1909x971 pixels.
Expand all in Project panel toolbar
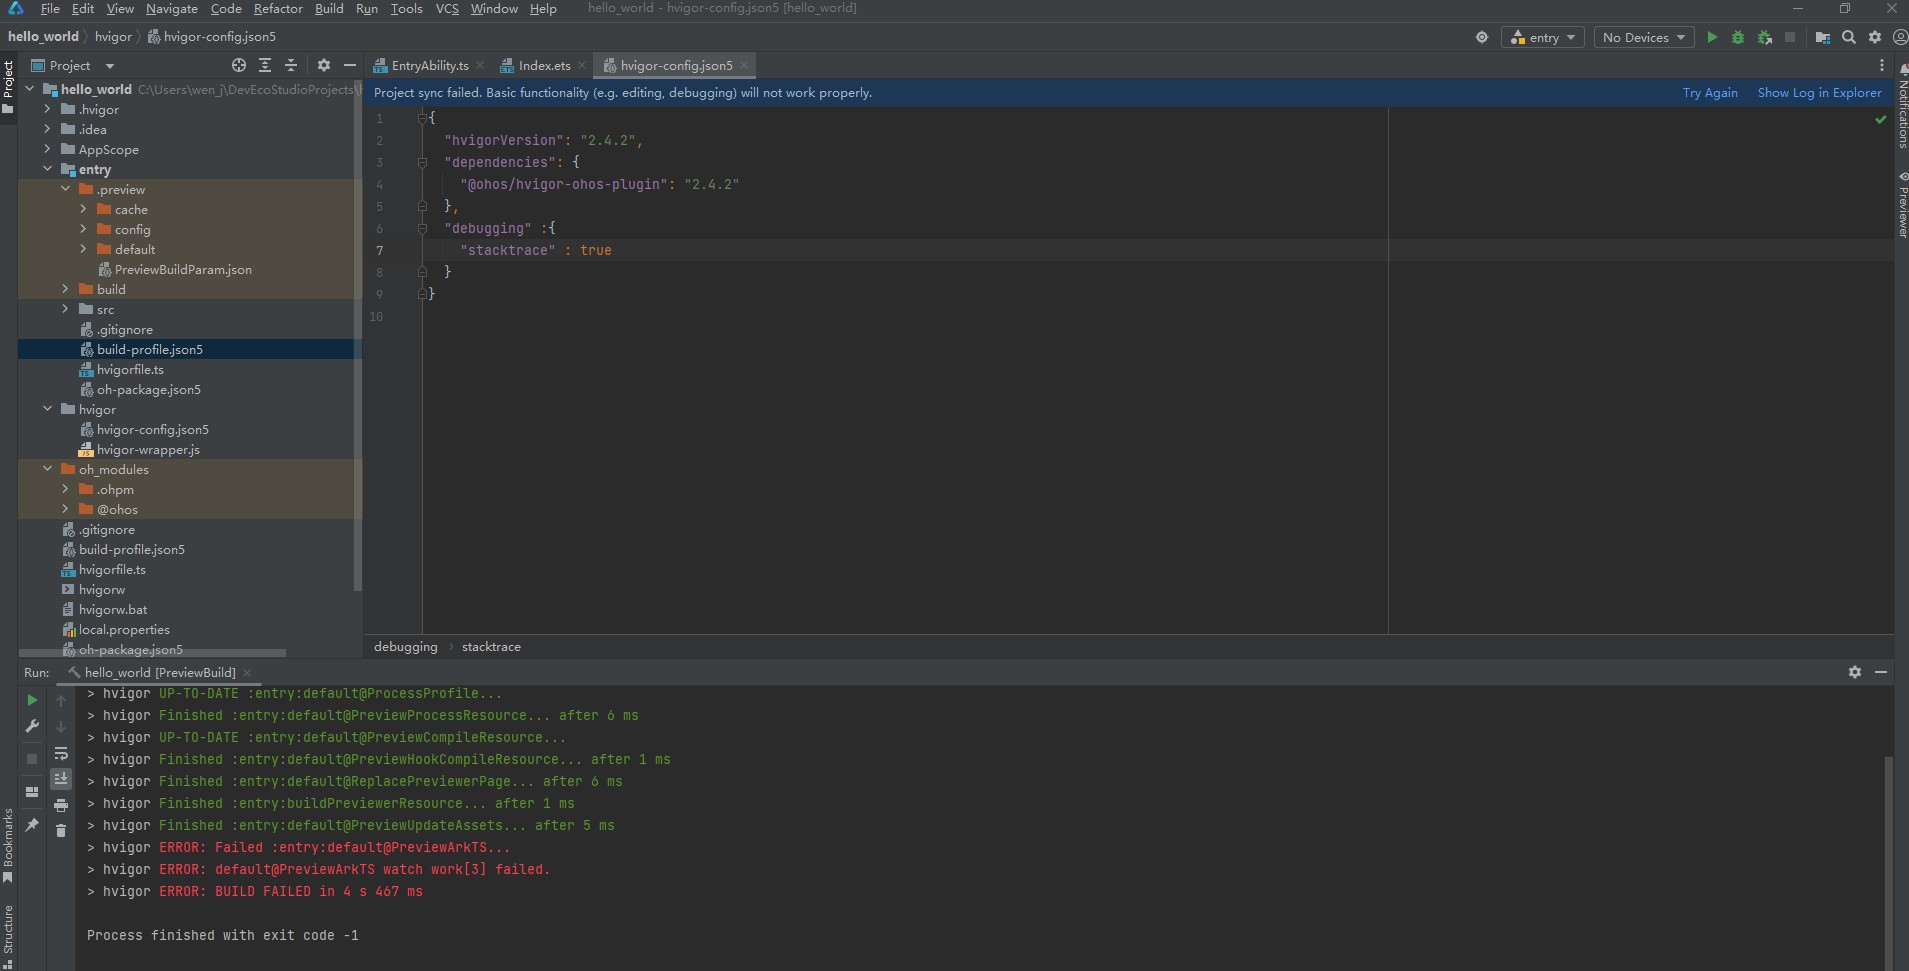click(x=265, y=65)
